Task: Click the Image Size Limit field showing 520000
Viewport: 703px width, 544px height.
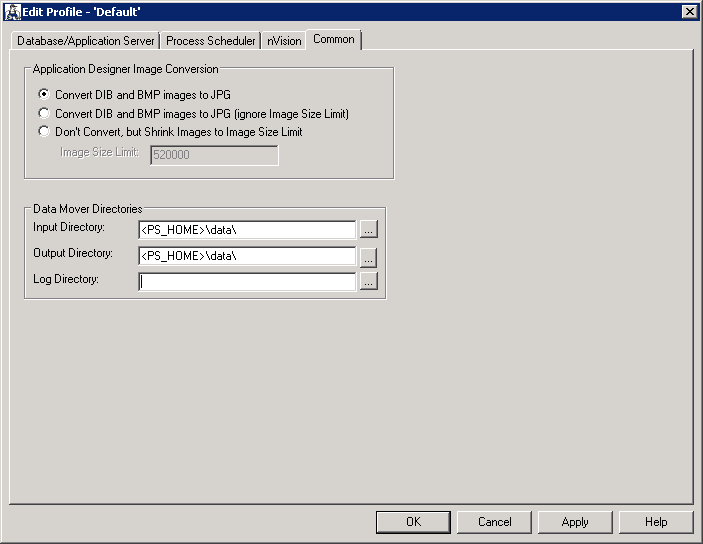Action: click(214, 155)
